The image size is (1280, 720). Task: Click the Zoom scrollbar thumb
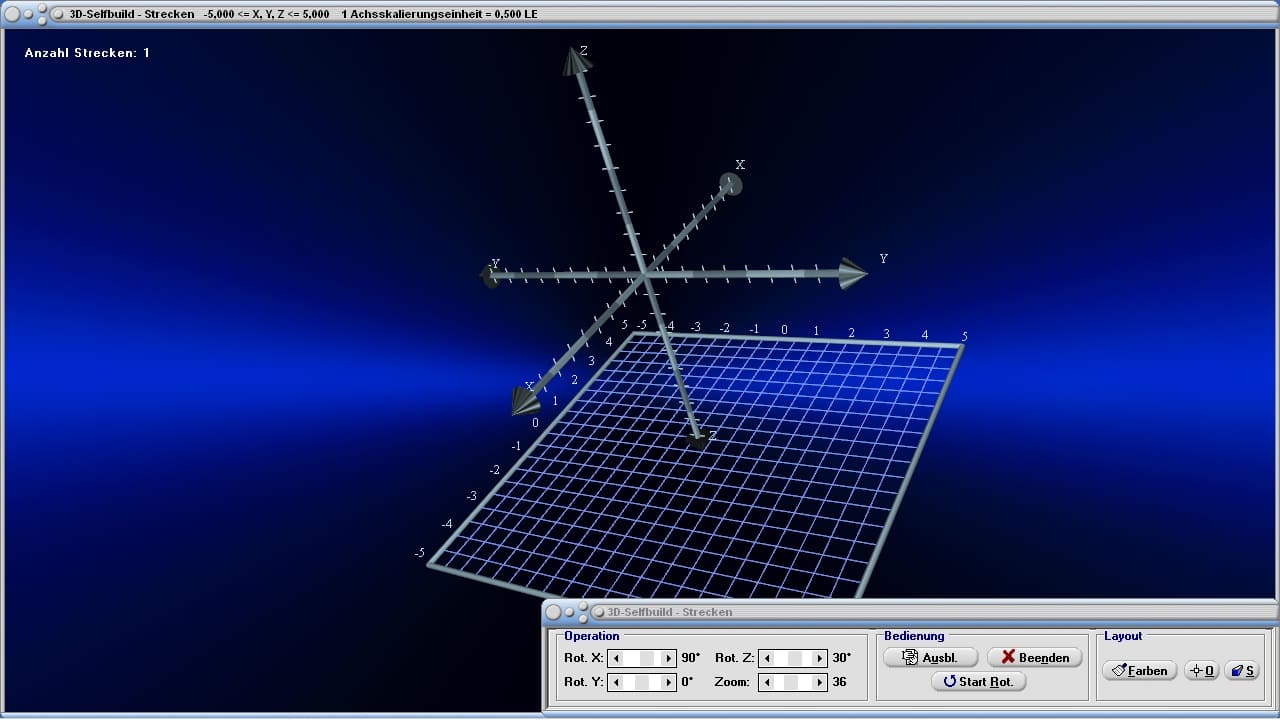[x=790, y=682]
